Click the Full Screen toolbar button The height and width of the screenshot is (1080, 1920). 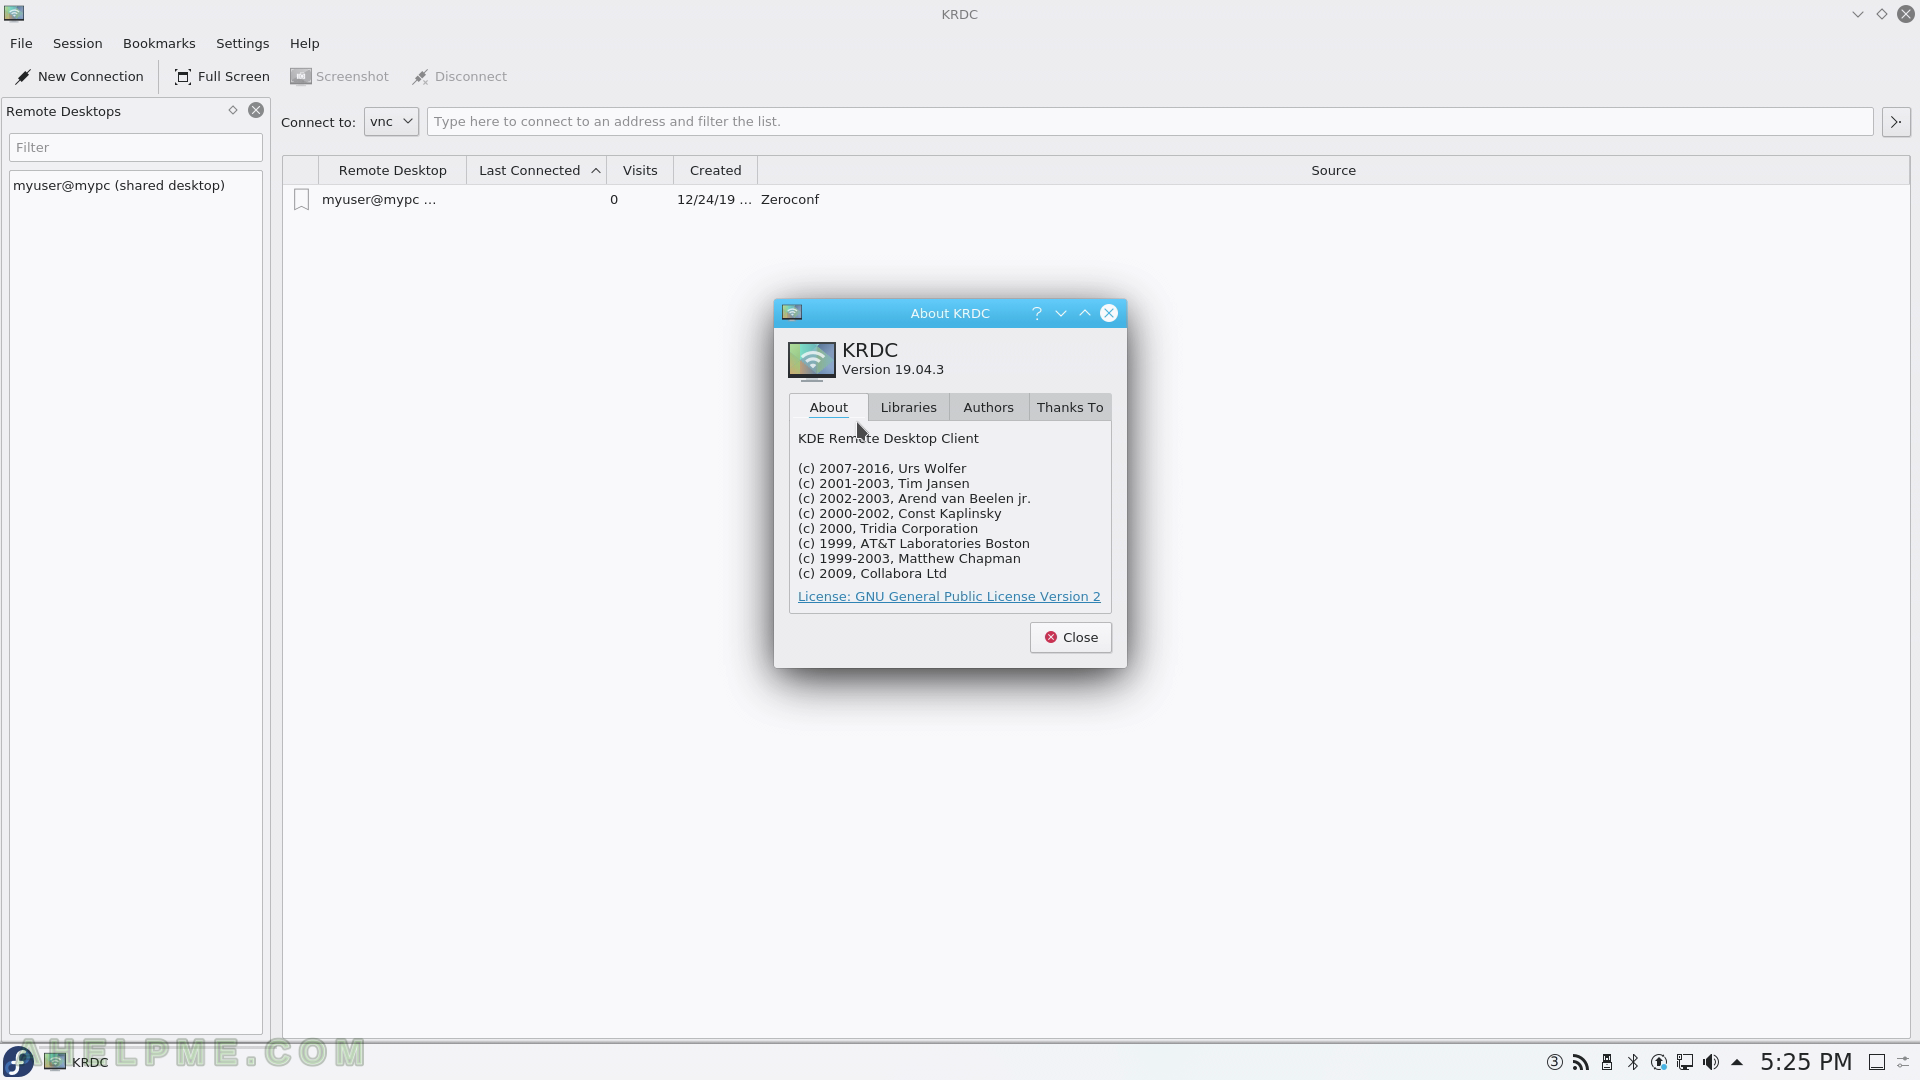click(x=222, y=77)
